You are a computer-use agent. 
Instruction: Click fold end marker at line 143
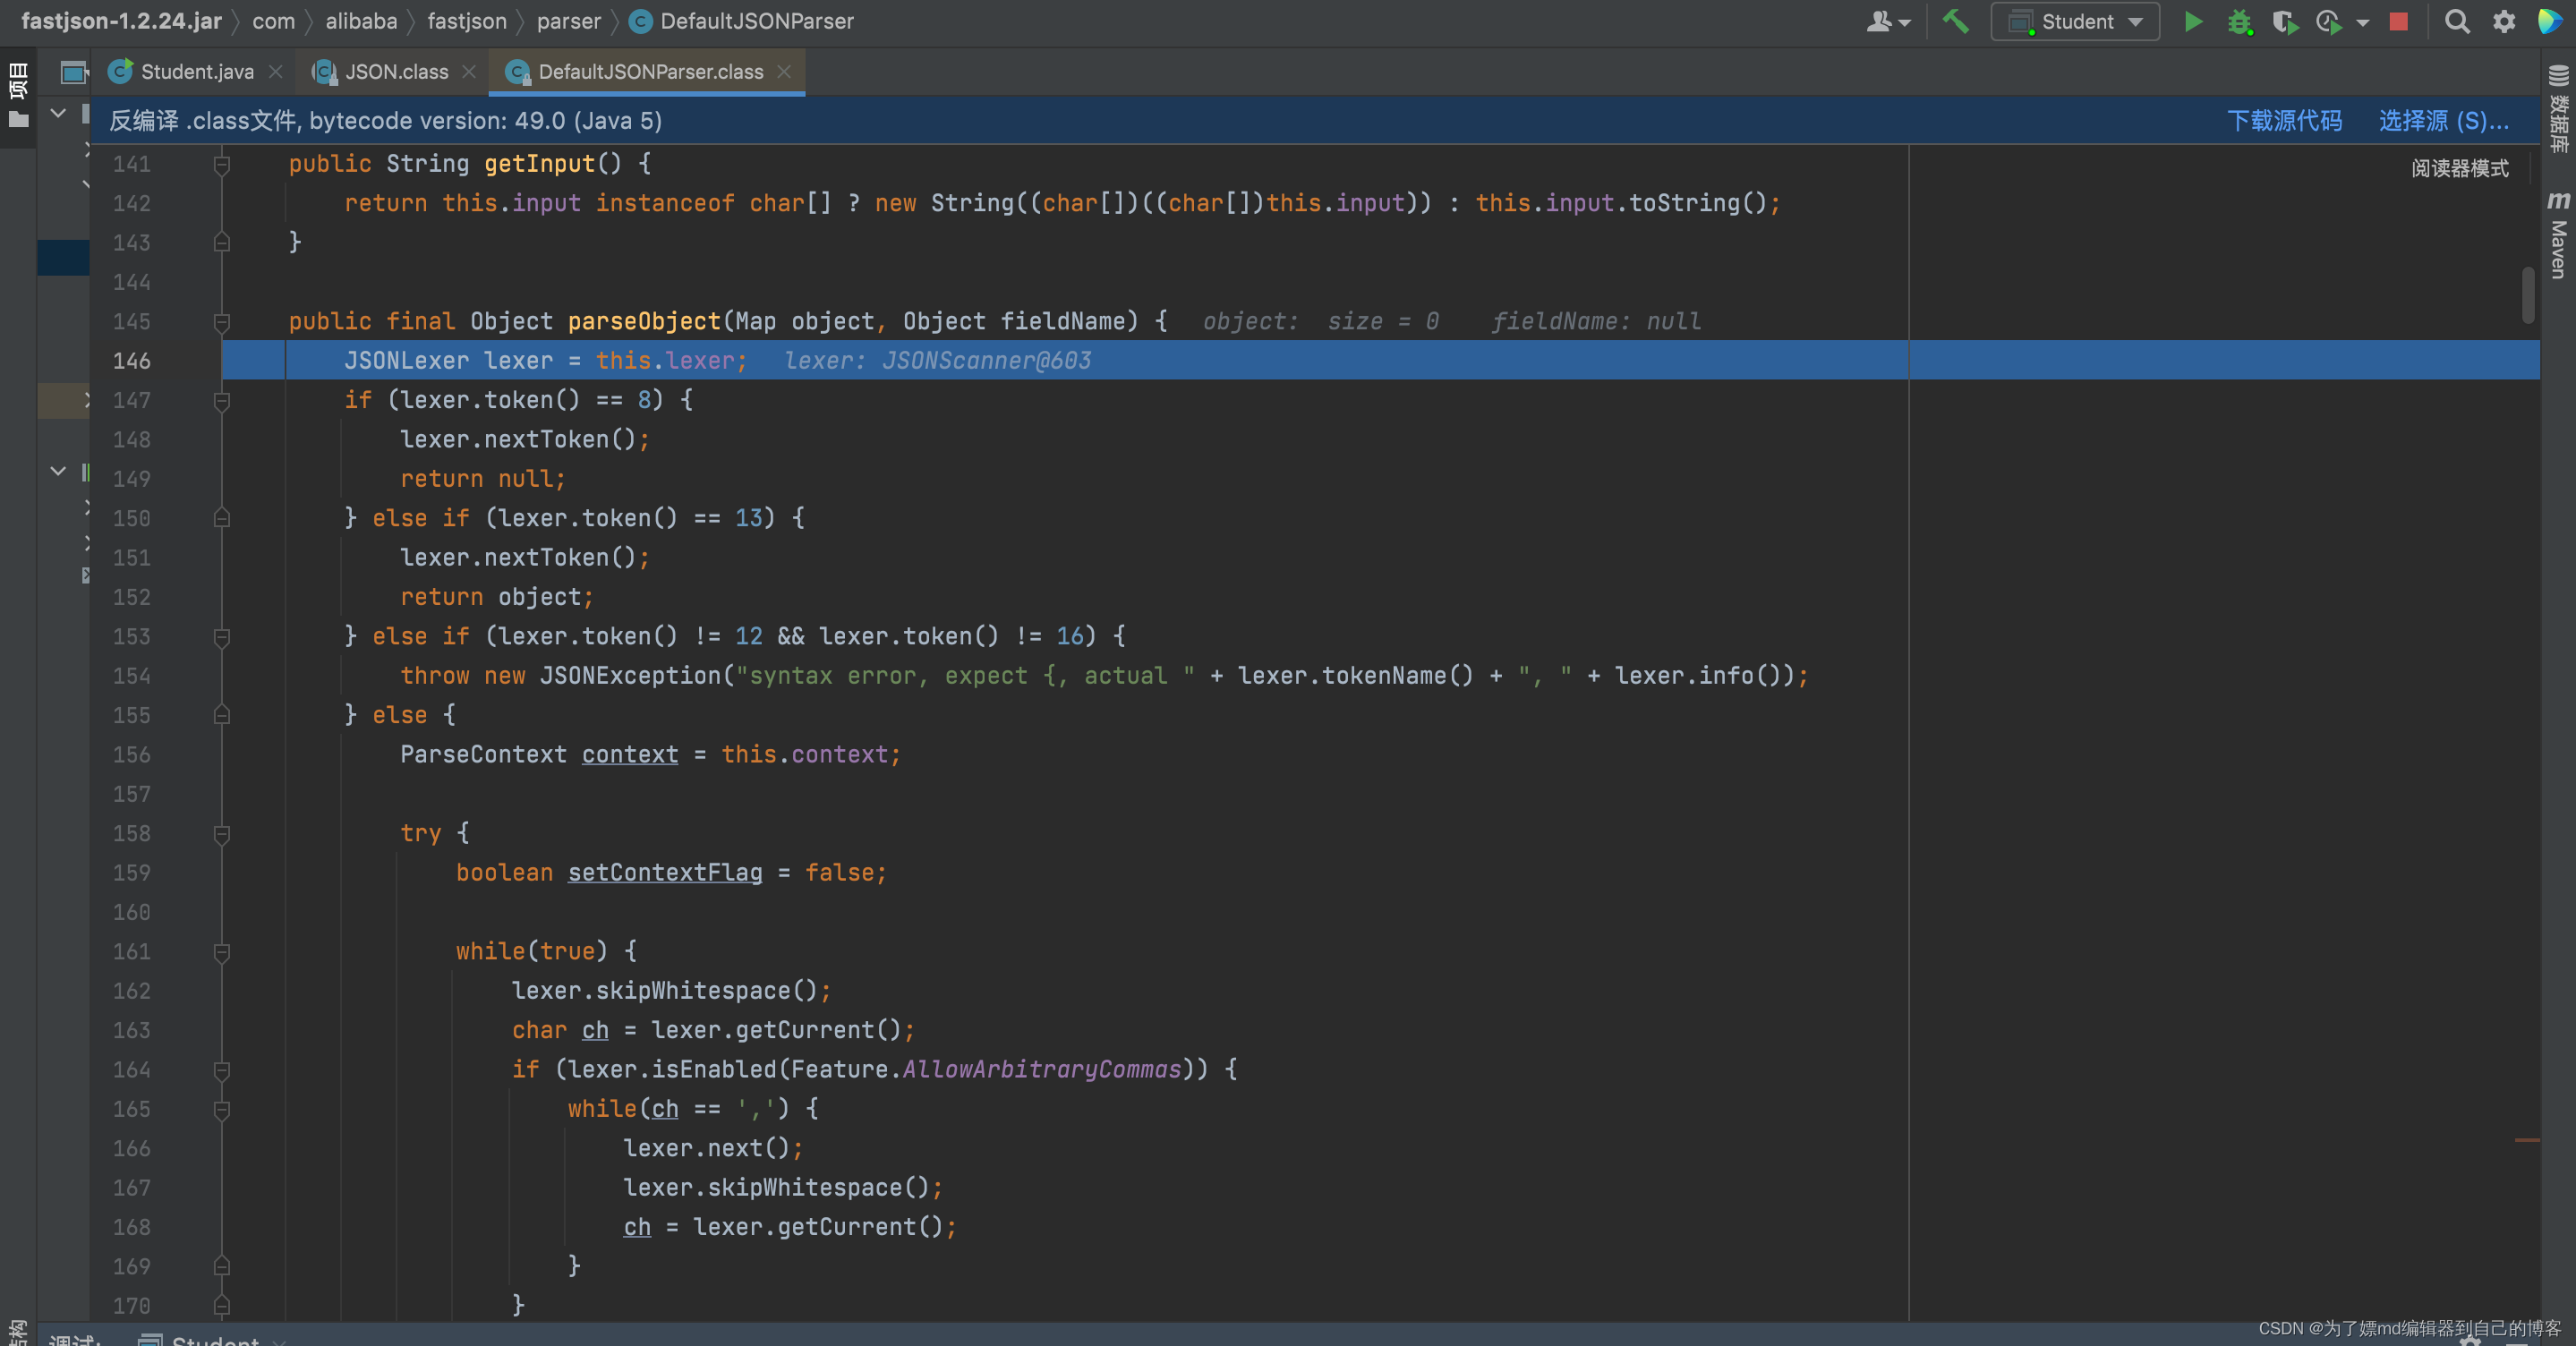click(x=222, y=242)
